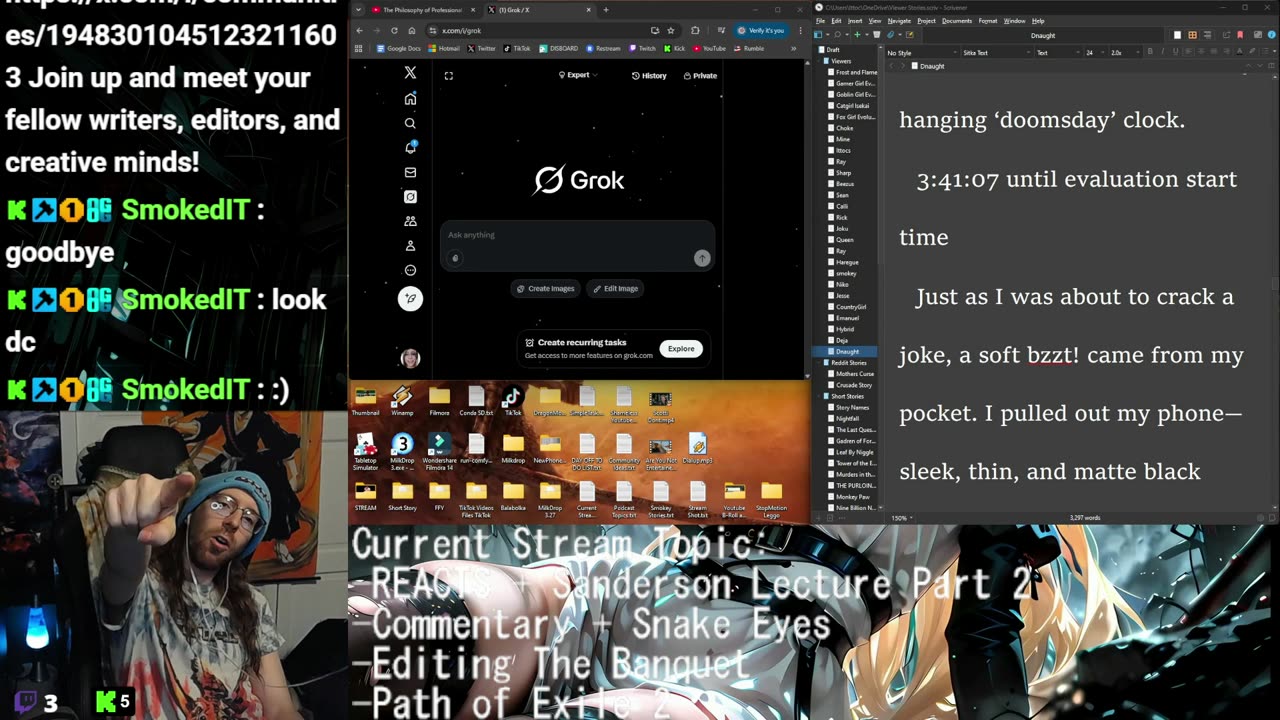
Task: Toggle Underline formatting in Scrivener
Action: click(x=1175, y=52)
